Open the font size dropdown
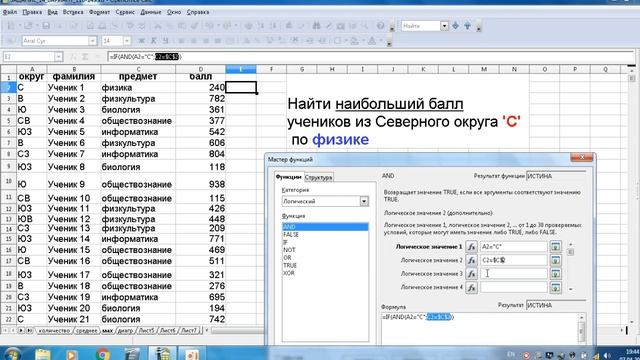This screenshot has width=640, height=360. tap(127, 41)
